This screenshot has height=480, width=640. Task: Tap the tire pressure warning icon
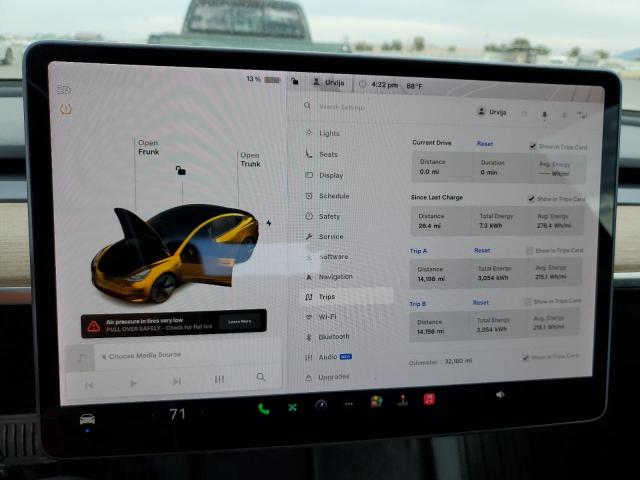pos(66,109)
